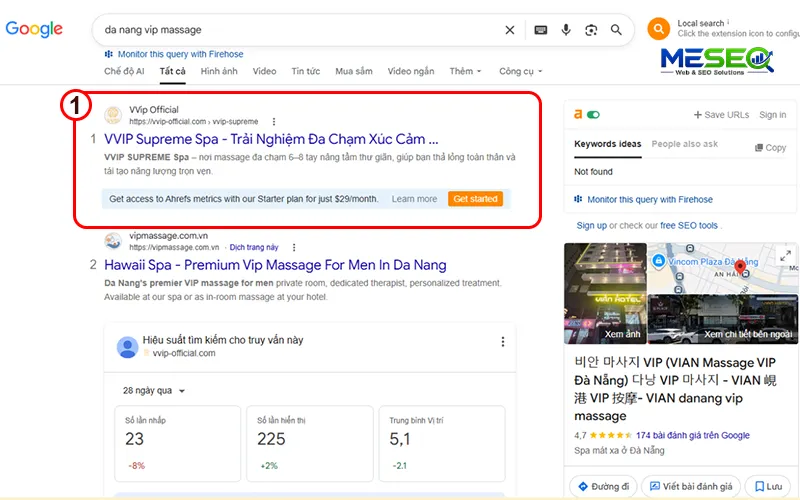The width and height of the screenshot is (800, 500).
Task: Select the Tất cả tab
Action: (x=172, y=71)
